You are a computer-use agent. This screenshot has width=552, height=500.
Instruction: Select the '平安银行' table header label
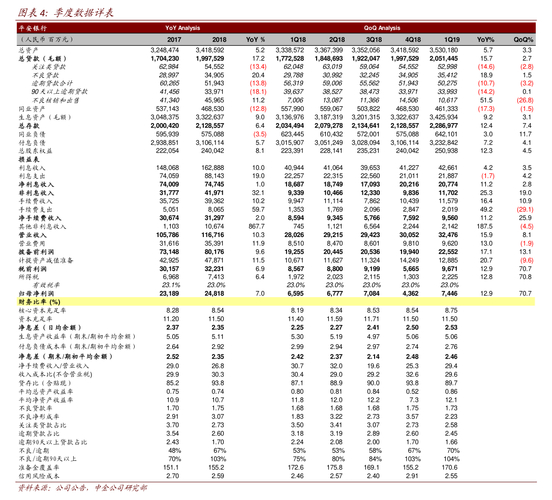tap(32, 28)
